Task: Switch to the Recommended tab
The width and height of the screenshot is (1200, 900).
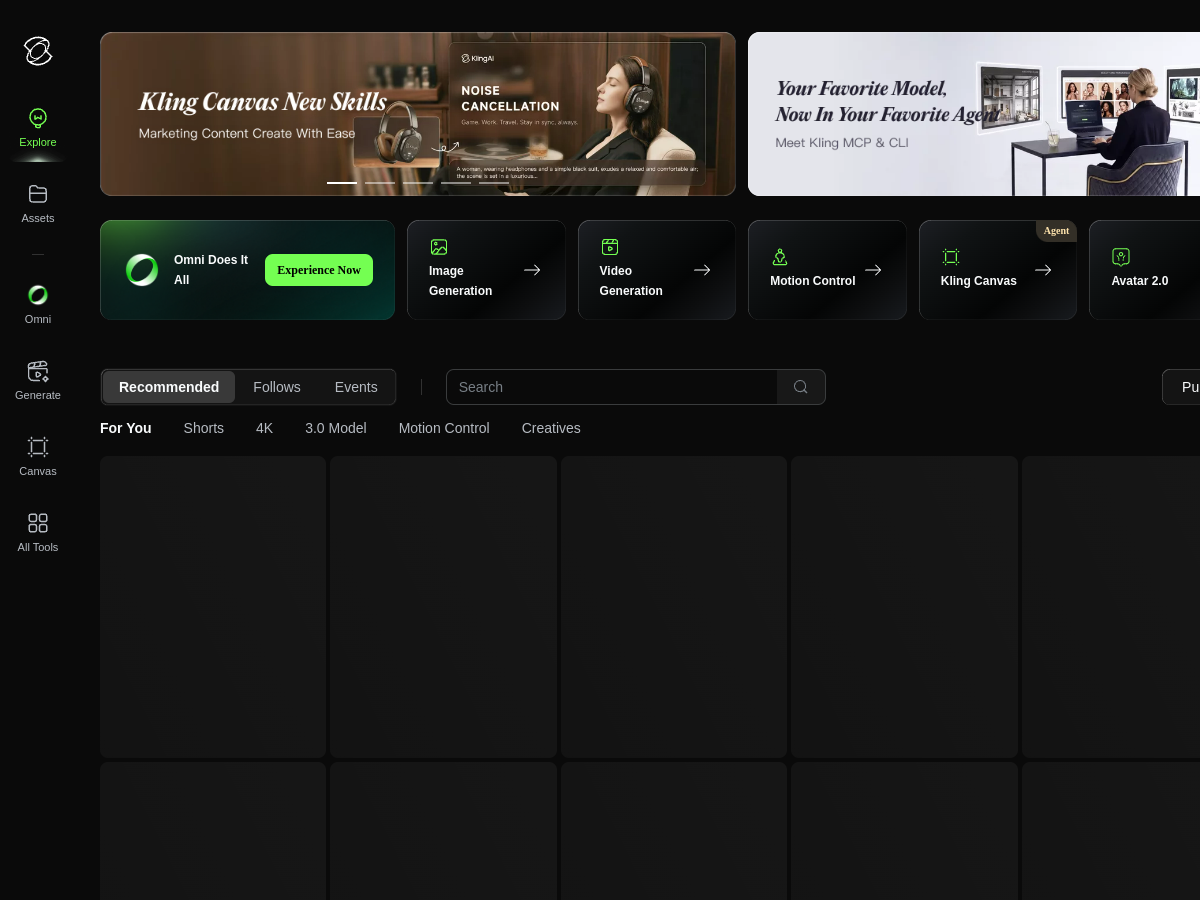Action: pos(169,387)
